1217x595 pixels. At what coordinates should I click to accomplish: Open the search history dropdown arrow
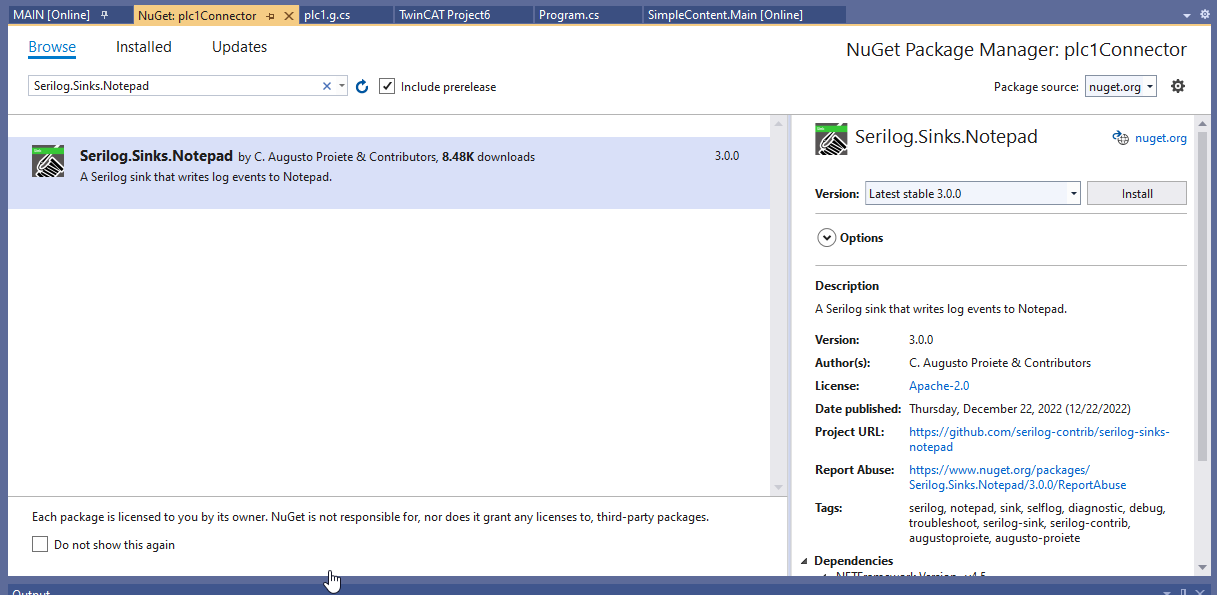tap(342, 86)
